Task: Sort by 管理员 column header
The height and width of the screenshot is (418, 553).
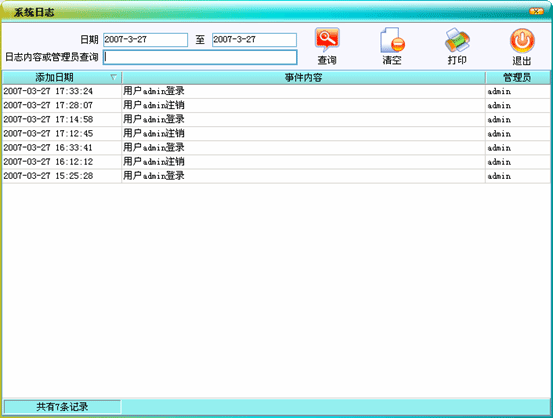Action: 517,77
